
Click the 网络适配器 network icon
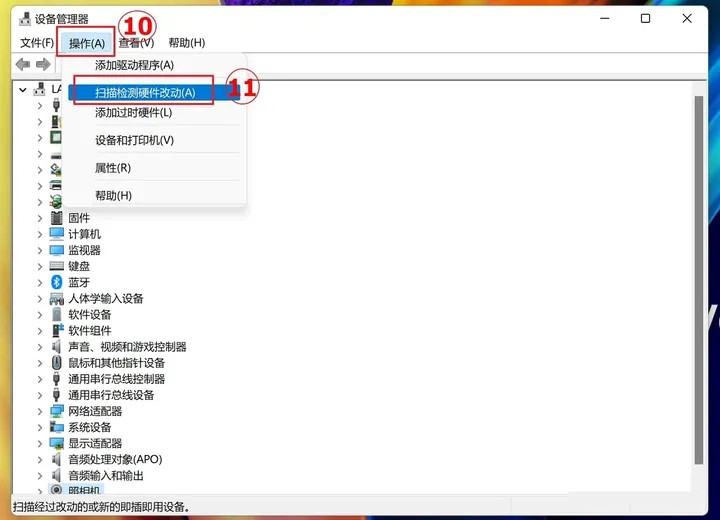[x=57, y=411]
